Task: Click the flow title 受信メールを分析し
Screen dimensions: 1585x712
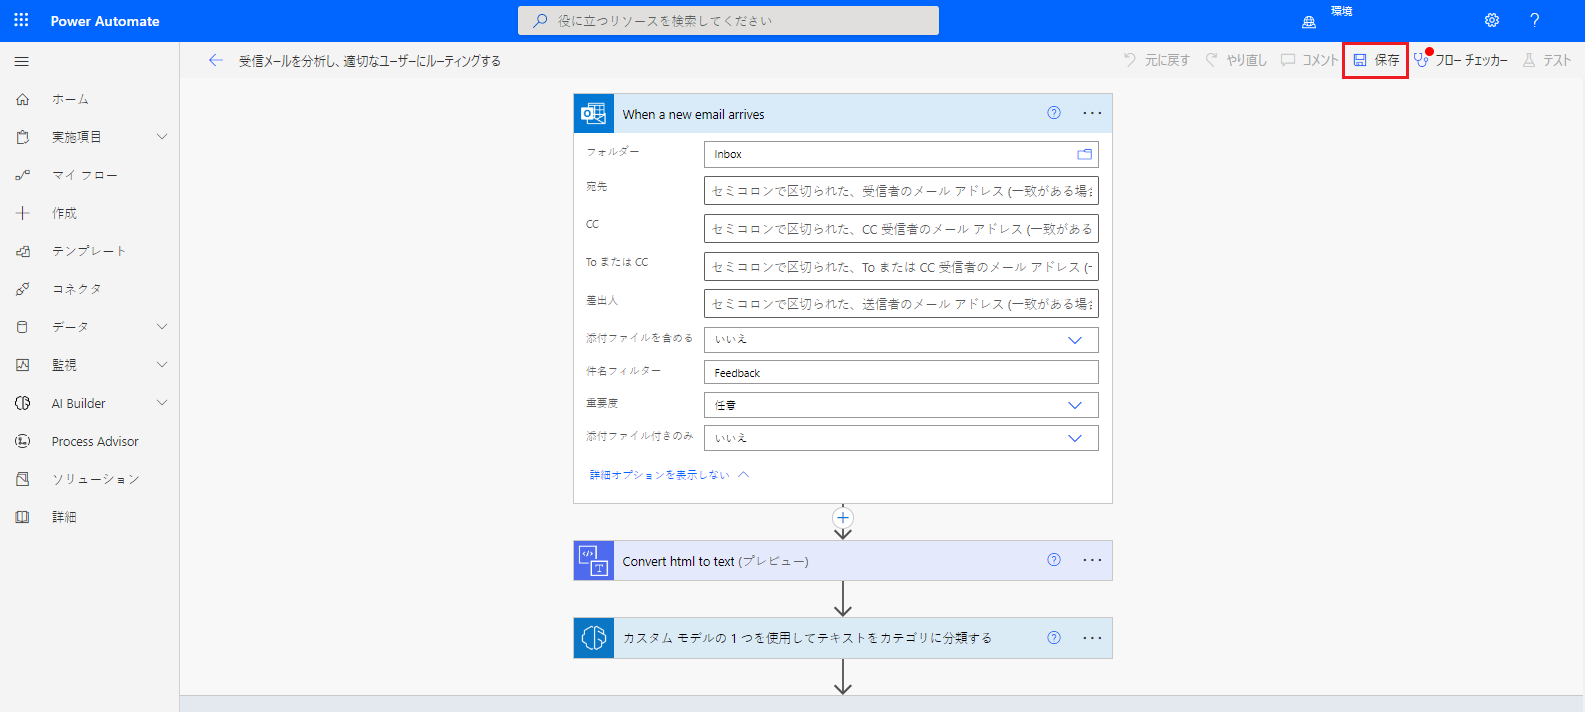Action: (x=370, y=61)
